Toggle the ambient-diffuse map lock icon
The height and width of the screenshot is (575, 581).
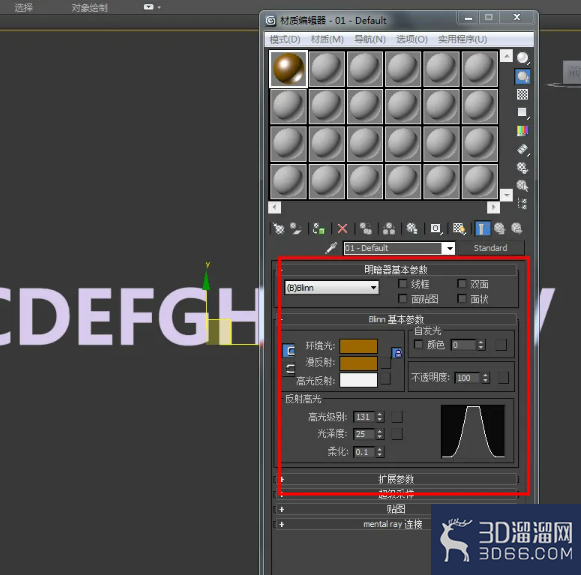coord(397,353)
